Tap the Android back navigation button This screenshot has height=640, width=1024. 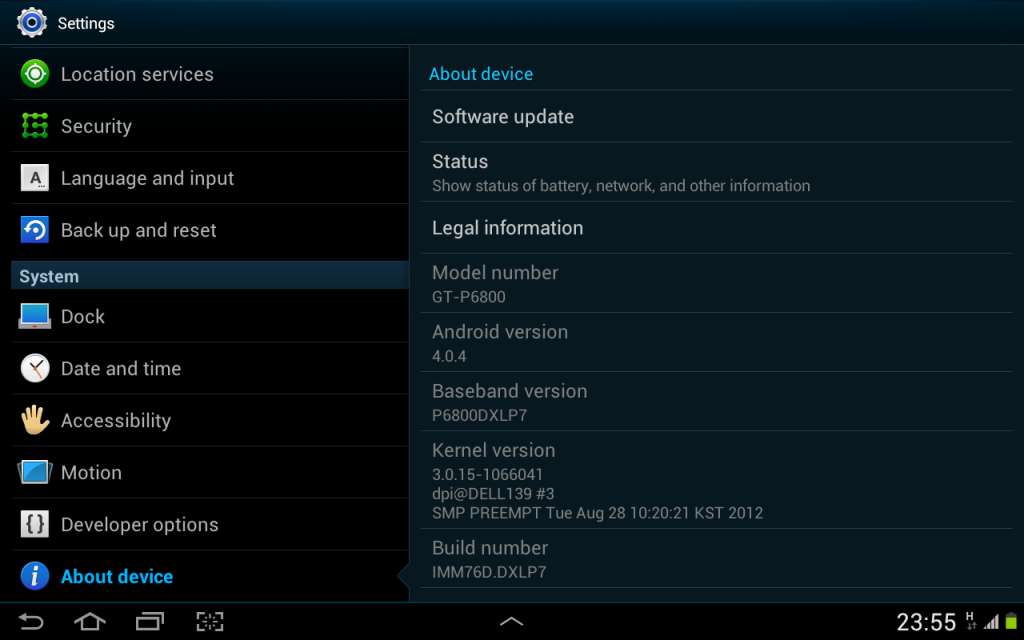click(x=31, y=621)
